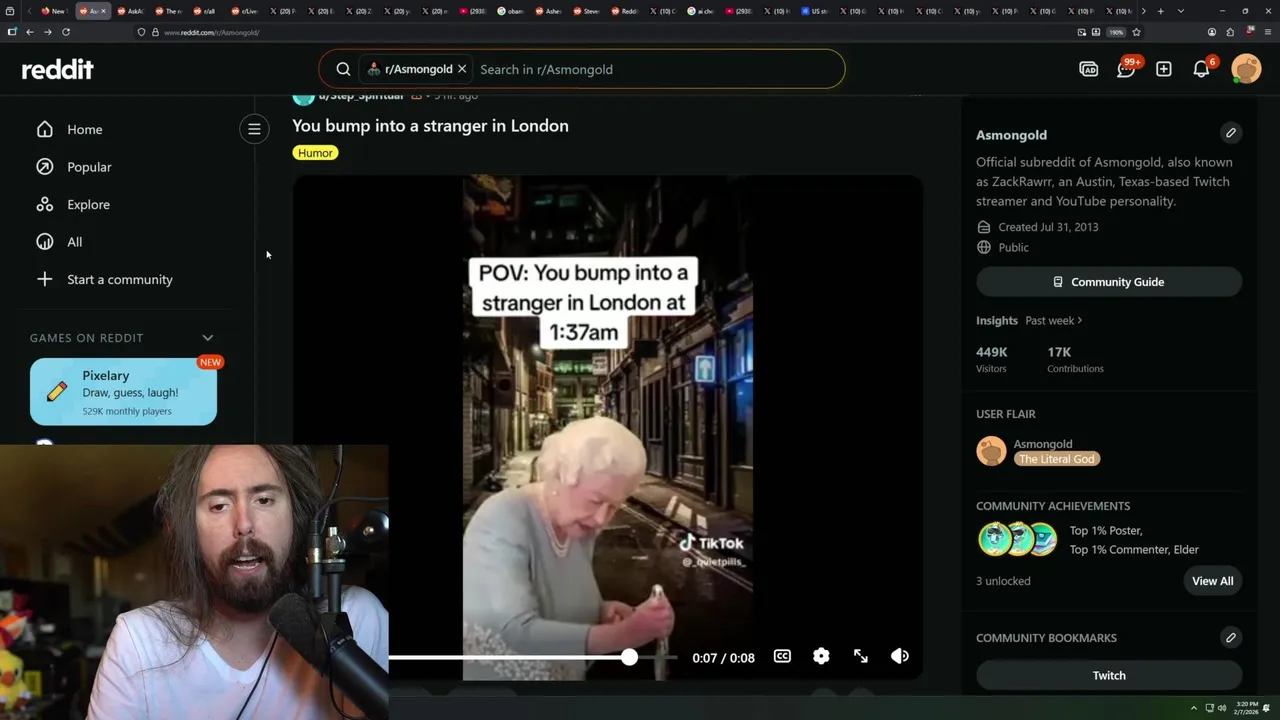Open the browser hamburger menu
This screenshot has height=720, width=1280.
coord(1266,32)
